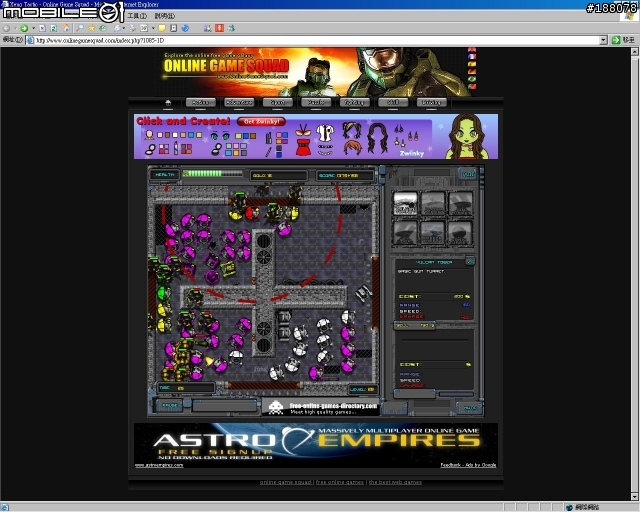The width and height of the screenshot is (640, 512).
Task: Pause the game with the Pause button
Action: (x=170, y=405)
